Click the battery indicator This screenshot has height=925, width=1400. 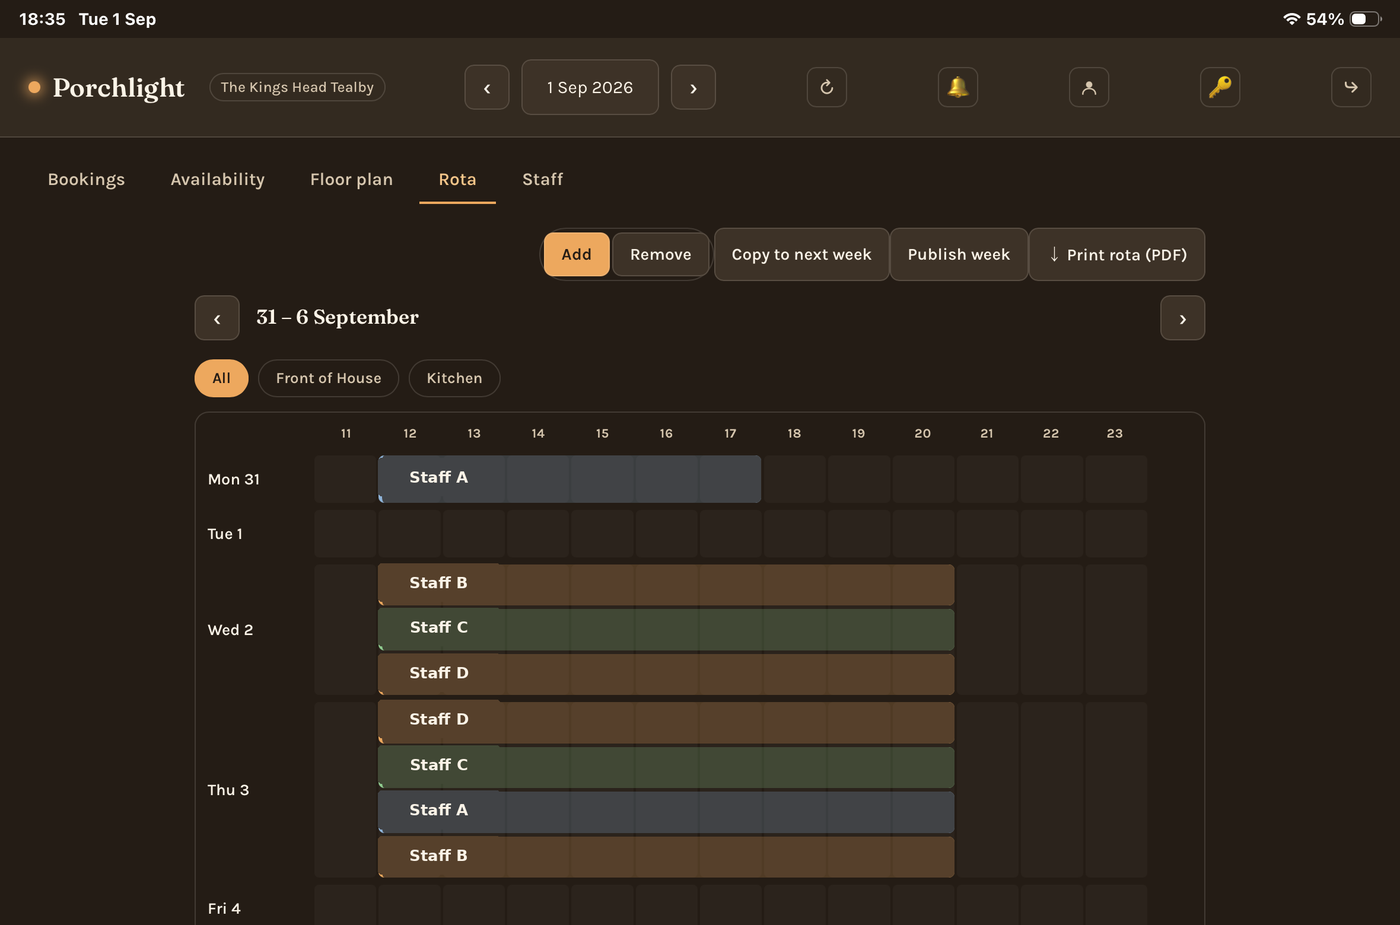click(x=1365, y=19)
